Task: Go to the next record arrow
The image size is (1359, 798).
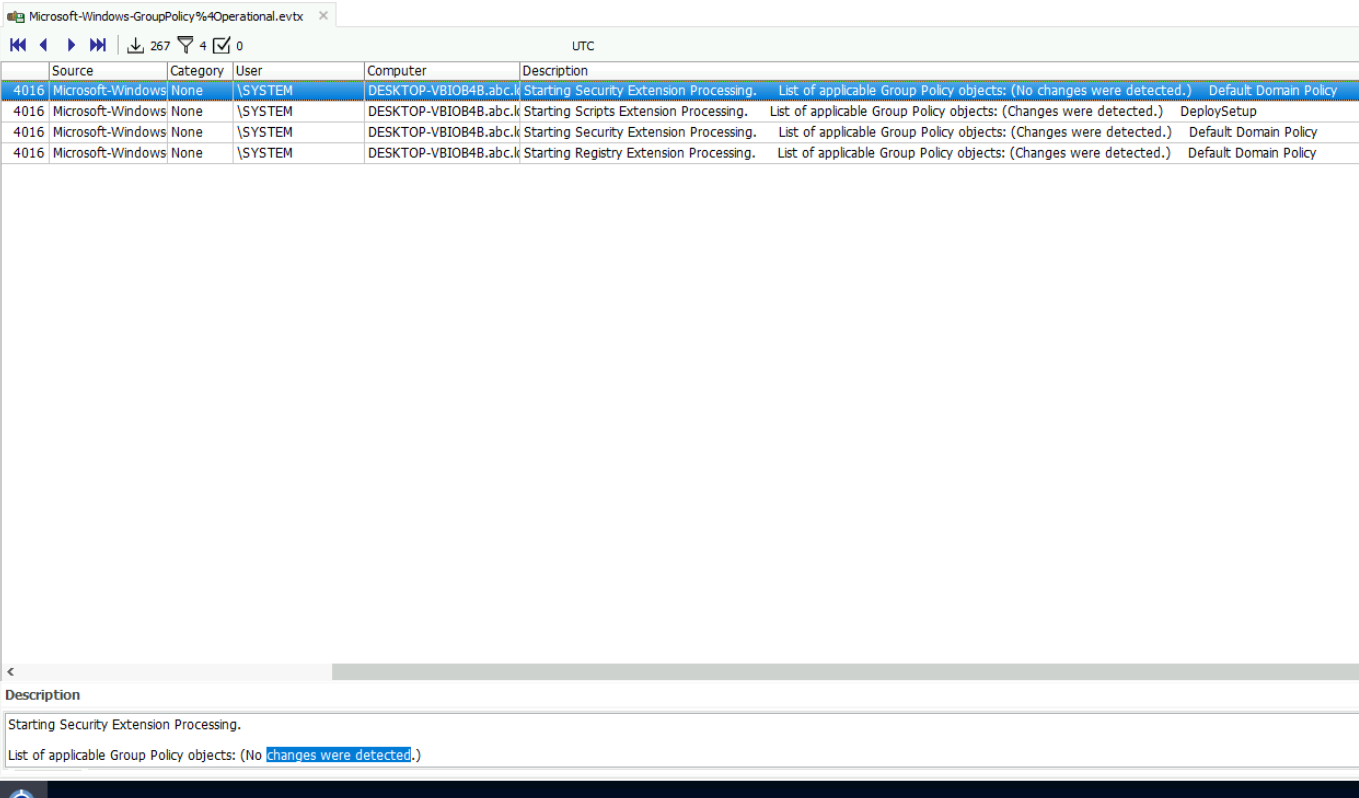Action: (71, 45)
